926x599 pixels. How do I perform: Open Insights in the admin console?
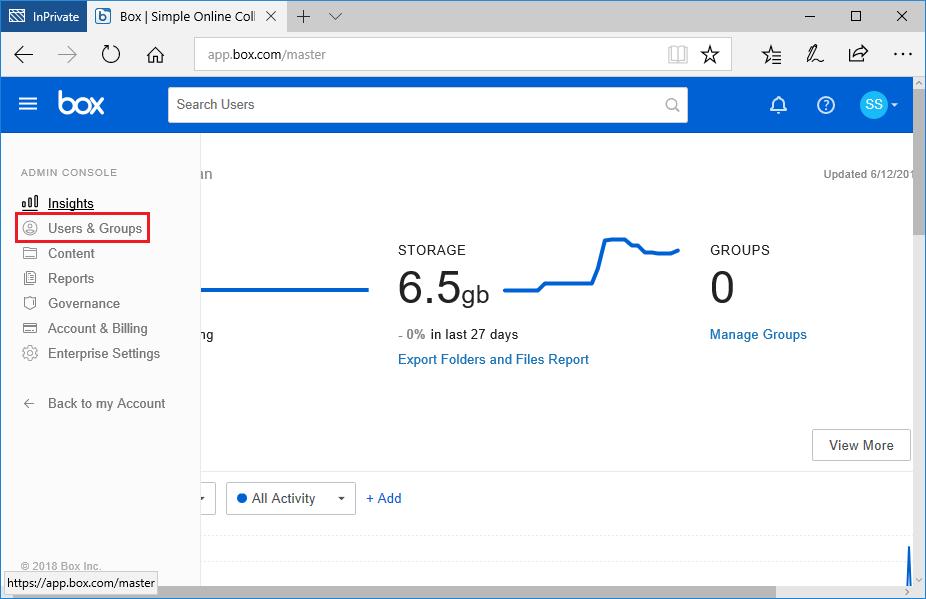point(71,203)
